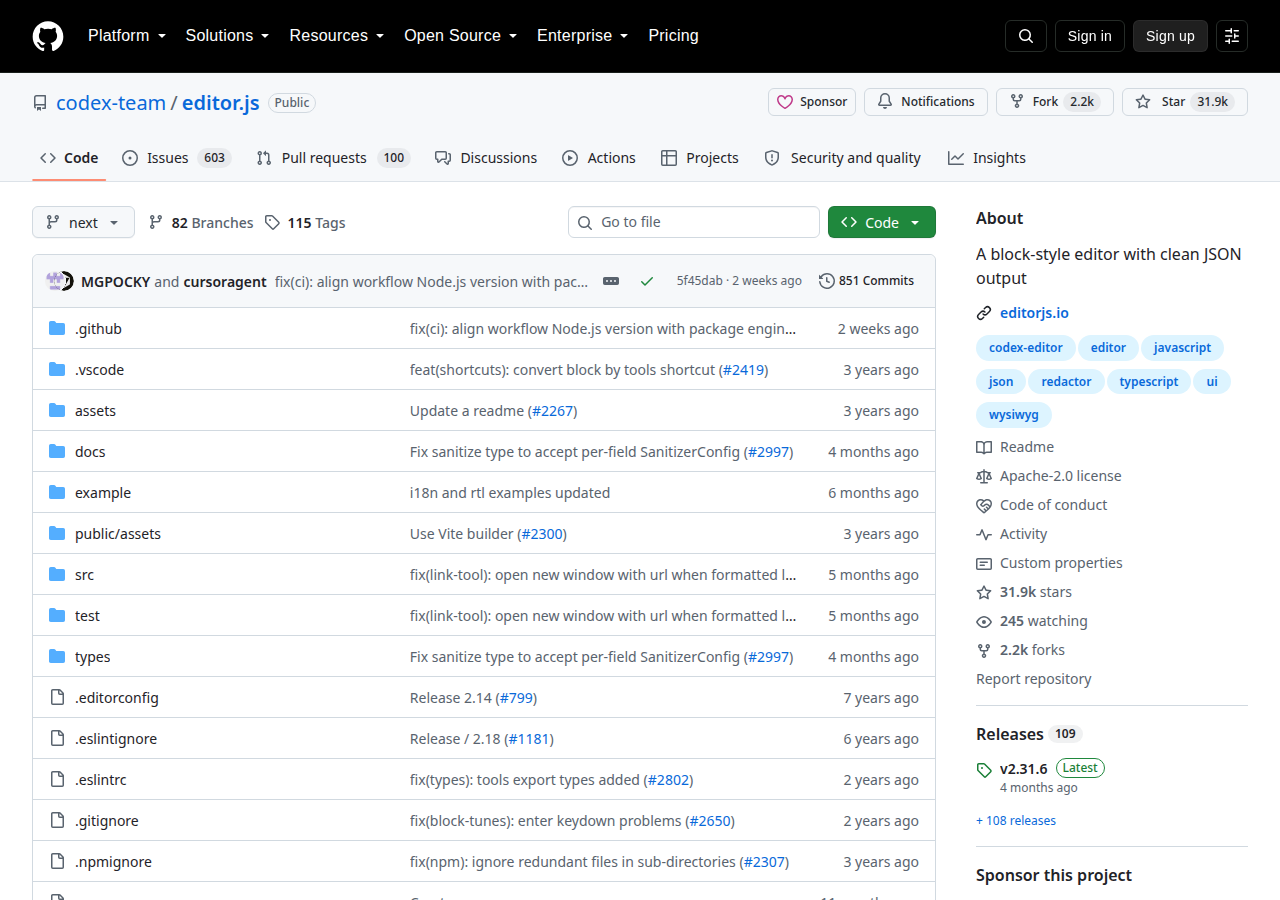The height and width of the screenshot is (900, 1280).
Task: Open the editorjs.io website link
Action: click(1034, 313)
